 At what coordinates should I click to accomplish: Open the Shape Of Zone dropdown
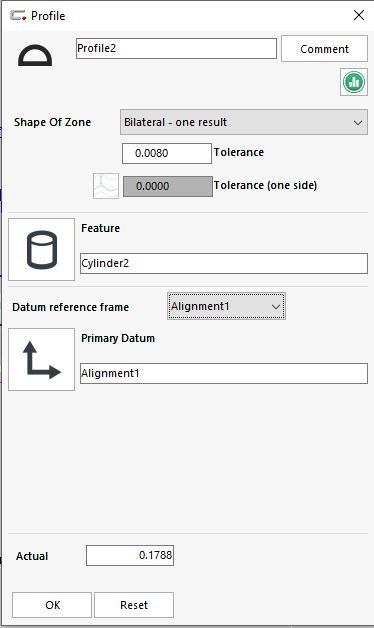tap(244, 122)
